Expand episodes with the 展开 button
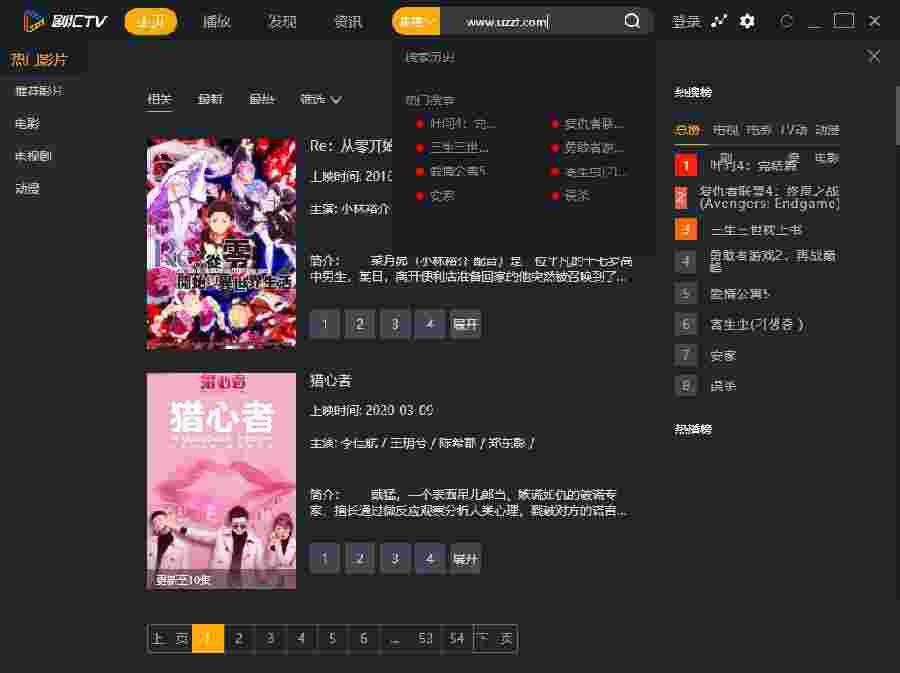 [x=466, y=324]
